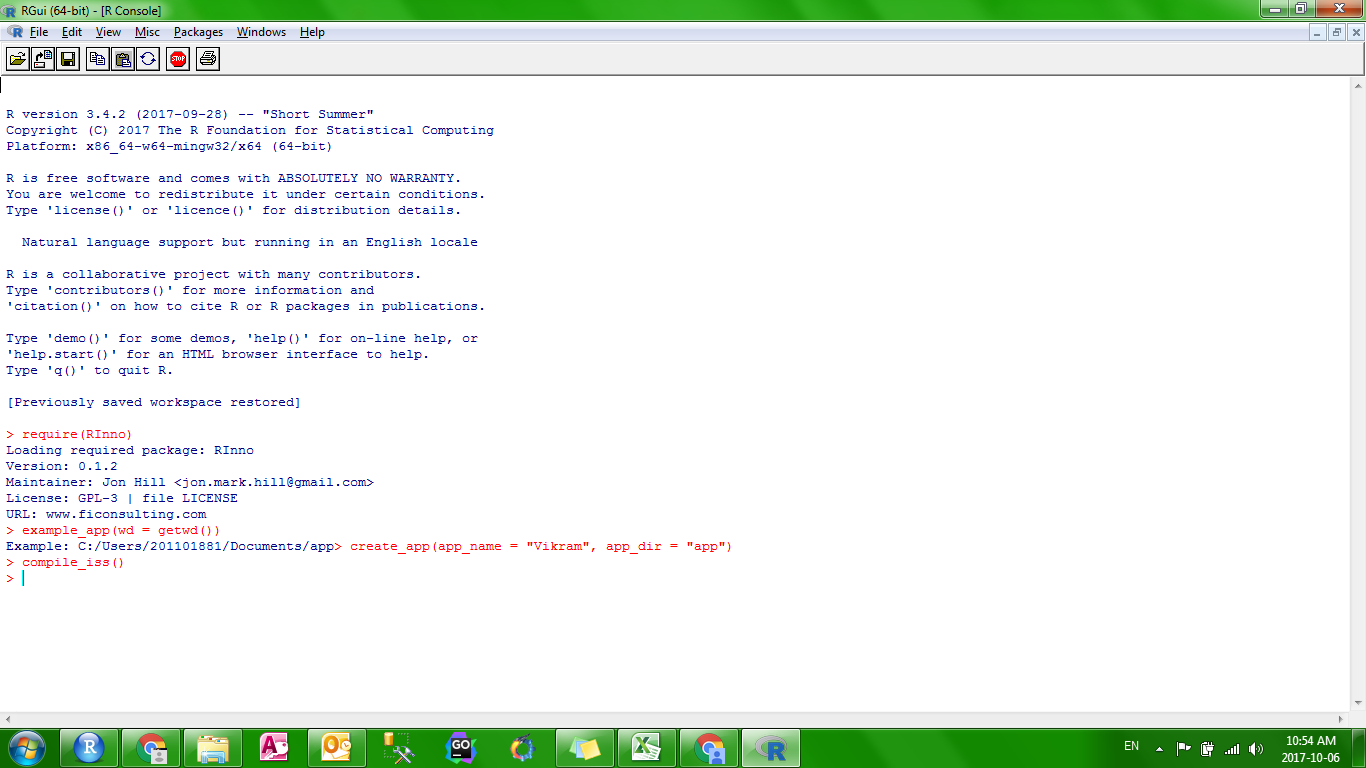Click "Type 'q()' to quit R." line
Image resolution: width=1366 pixels, height=768 pixels.
tap(90, 370)
